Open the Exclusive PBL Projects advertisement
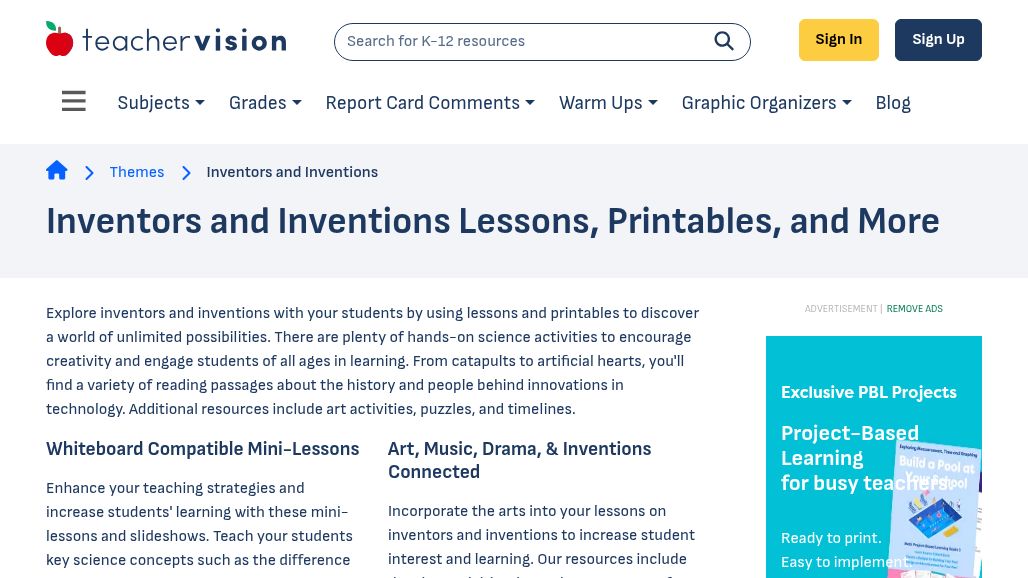 tap(868, 393)
